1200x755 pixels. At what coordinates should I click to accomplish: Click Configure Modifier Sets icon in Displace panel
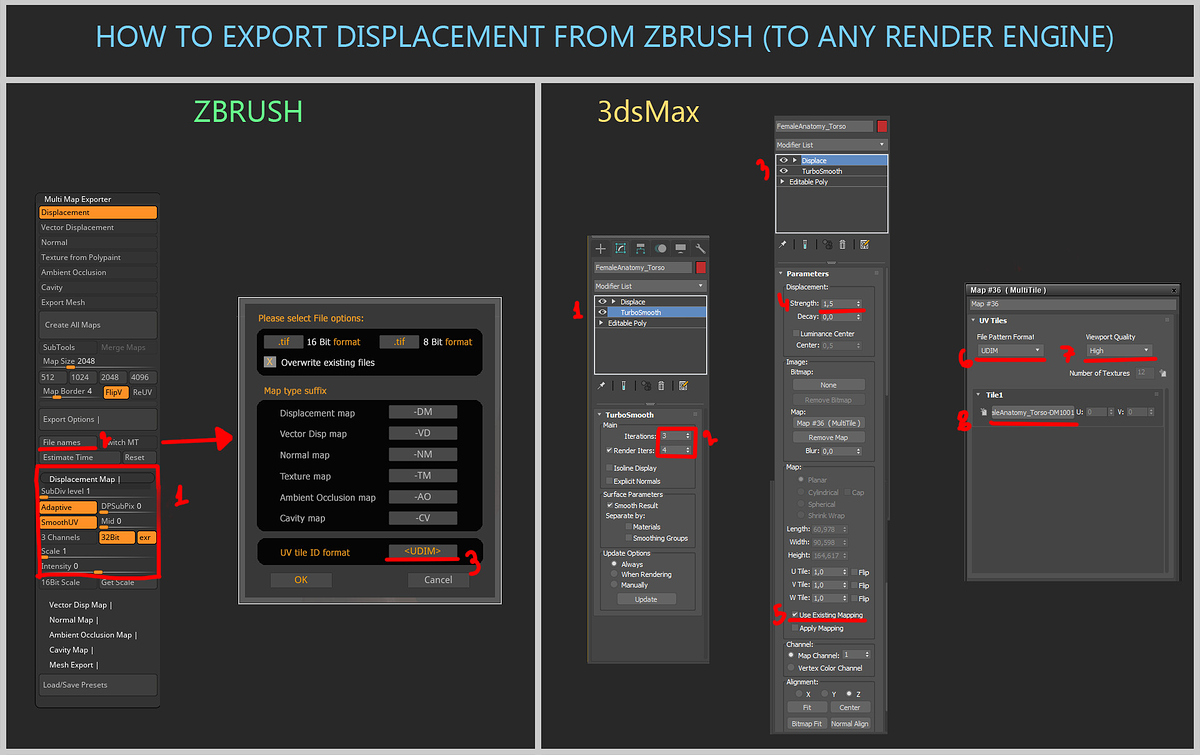click(x=865, y=244)
